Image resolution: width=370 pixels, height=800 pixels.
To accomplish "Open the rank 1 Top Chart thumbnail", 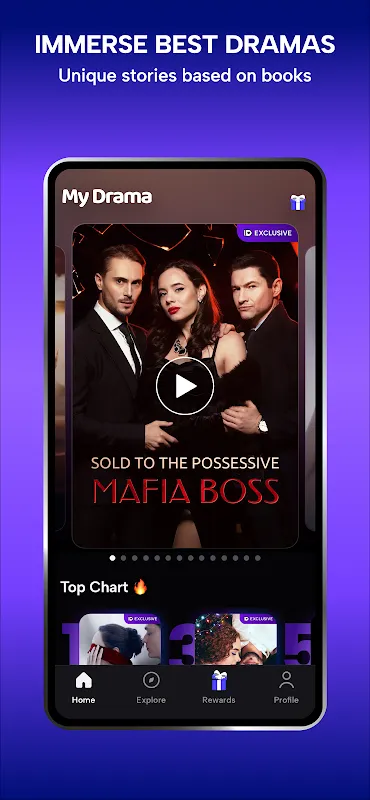I will click(120, 639).
